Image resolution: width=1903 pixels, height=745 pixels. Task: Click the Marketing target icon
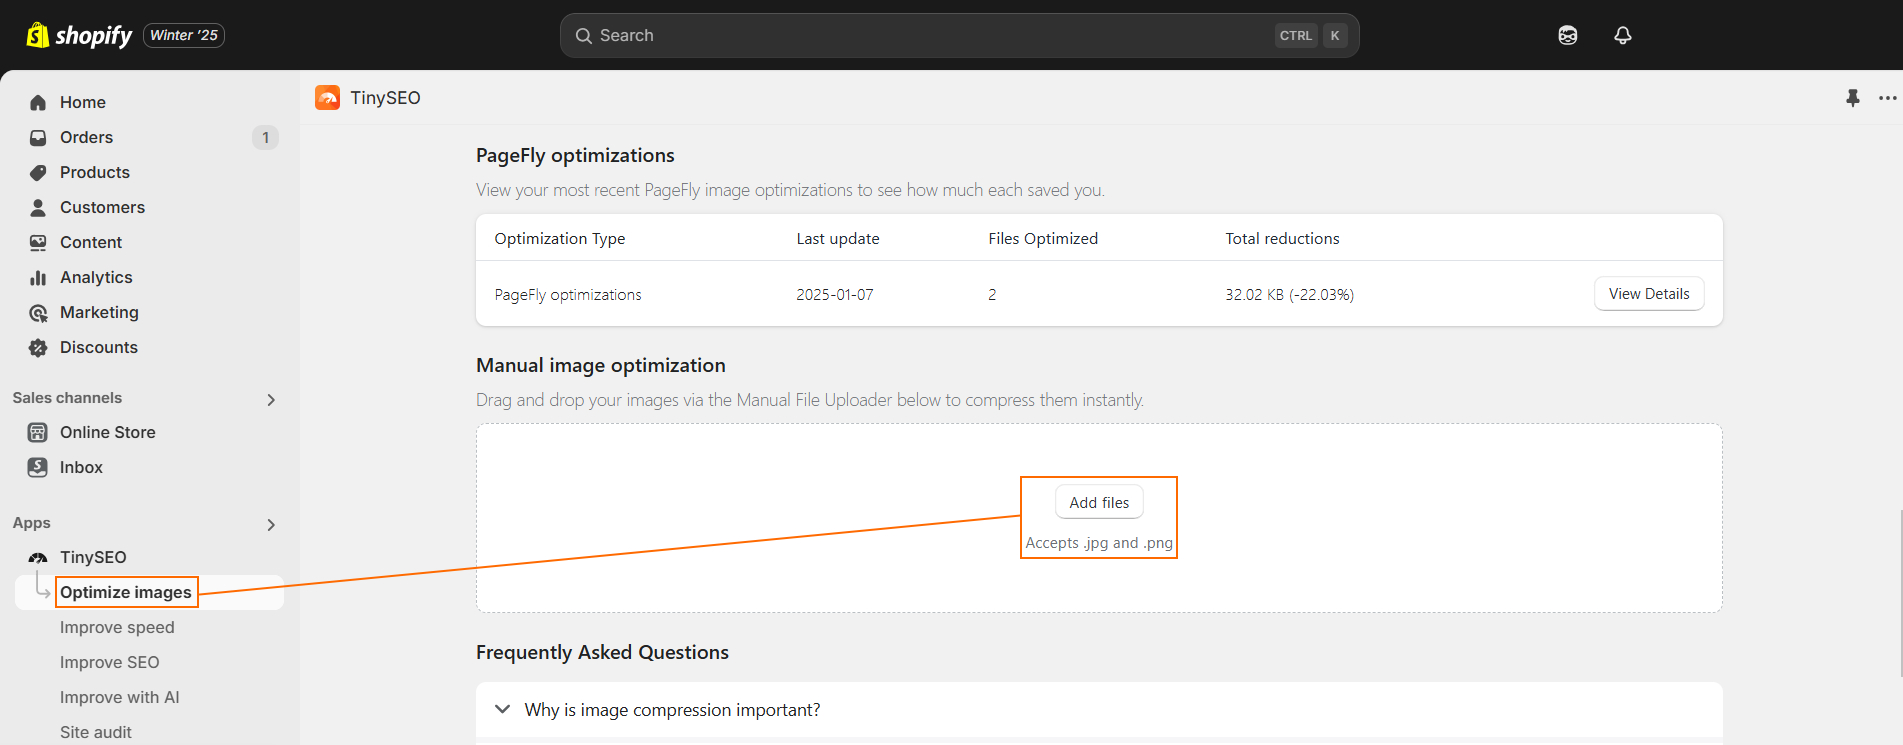click(x=38, y=312)
